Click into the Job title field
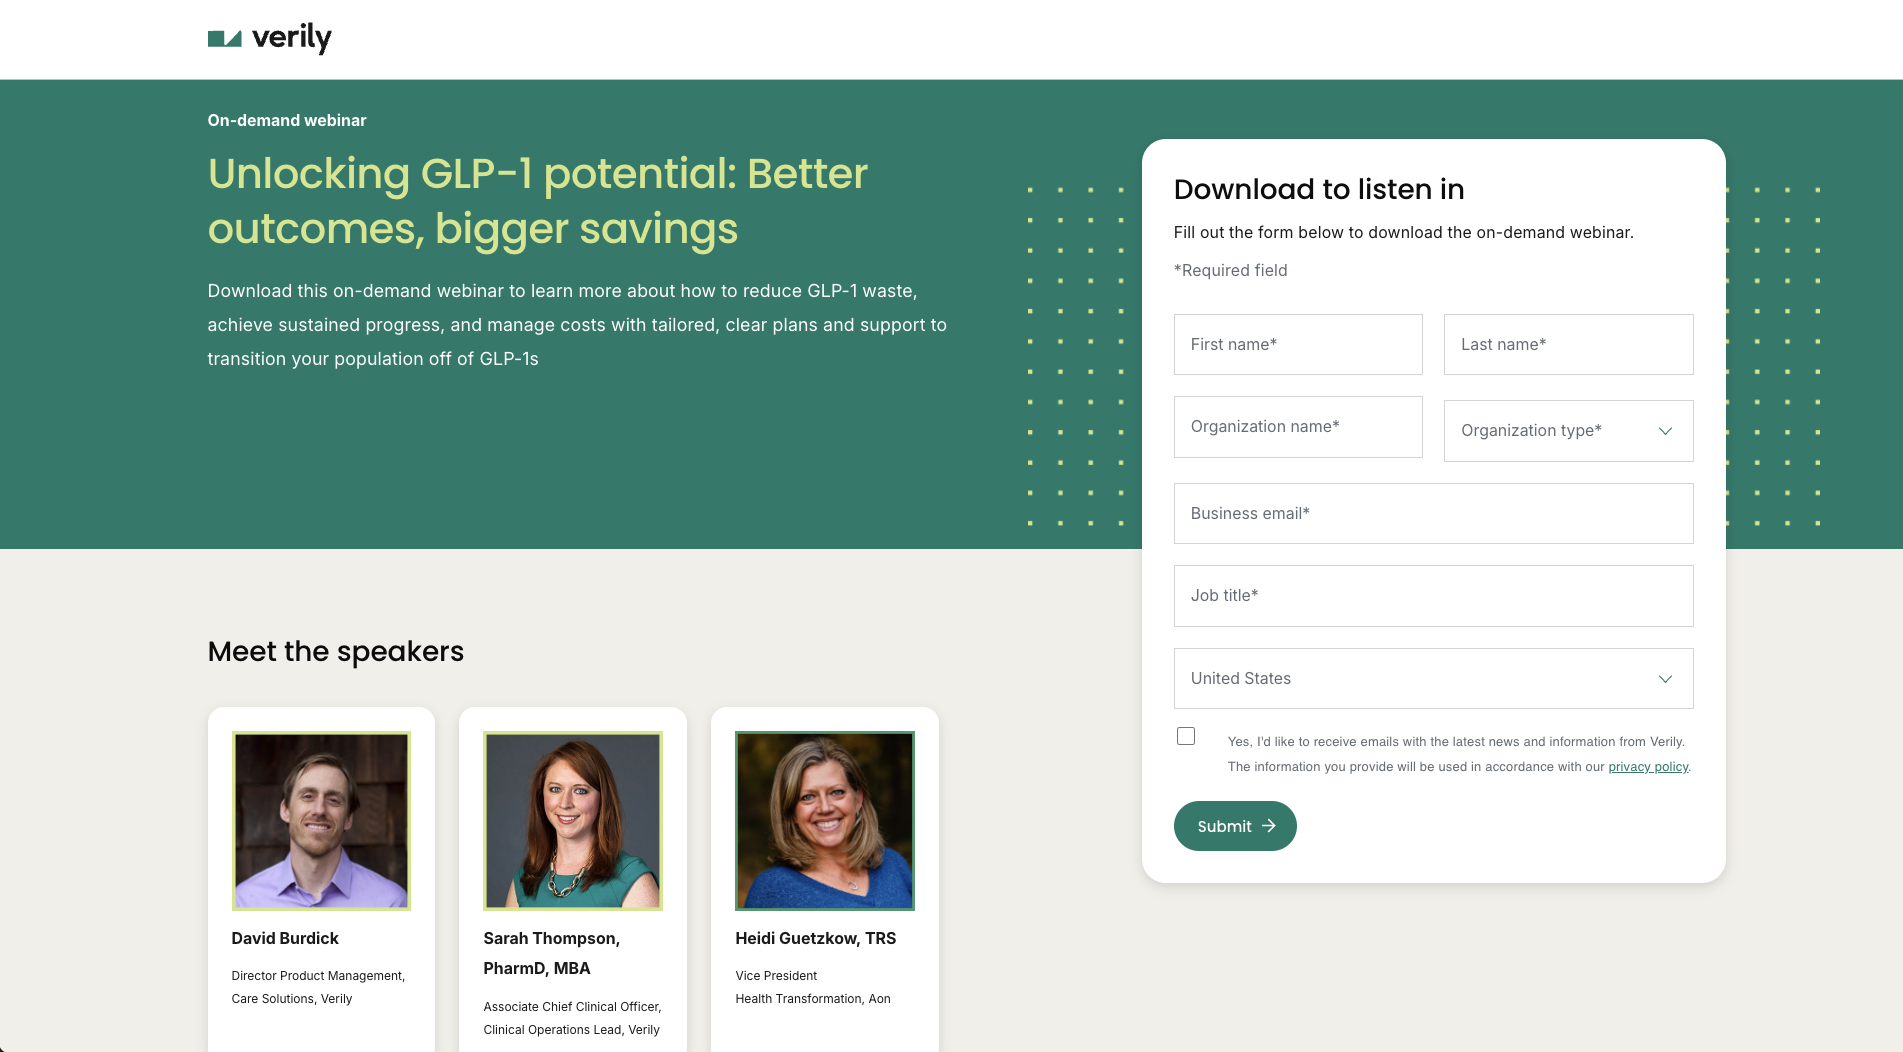The height and width of the screenshot is (1052, 1903). point(1433,596)
